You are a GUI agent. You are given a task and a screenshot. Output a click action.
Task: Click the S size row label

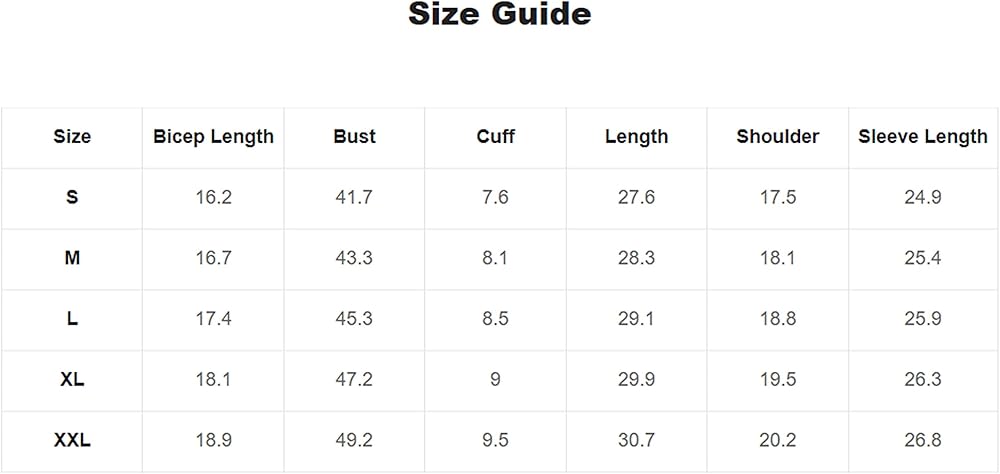[x=72, y=198]
